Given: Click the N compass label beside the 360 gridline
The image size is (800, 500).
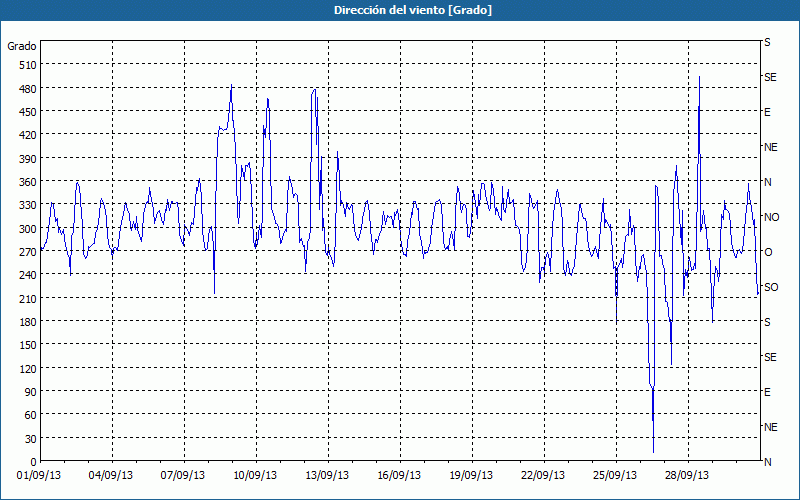Looking at the screenshot, I should click(767, 182).
